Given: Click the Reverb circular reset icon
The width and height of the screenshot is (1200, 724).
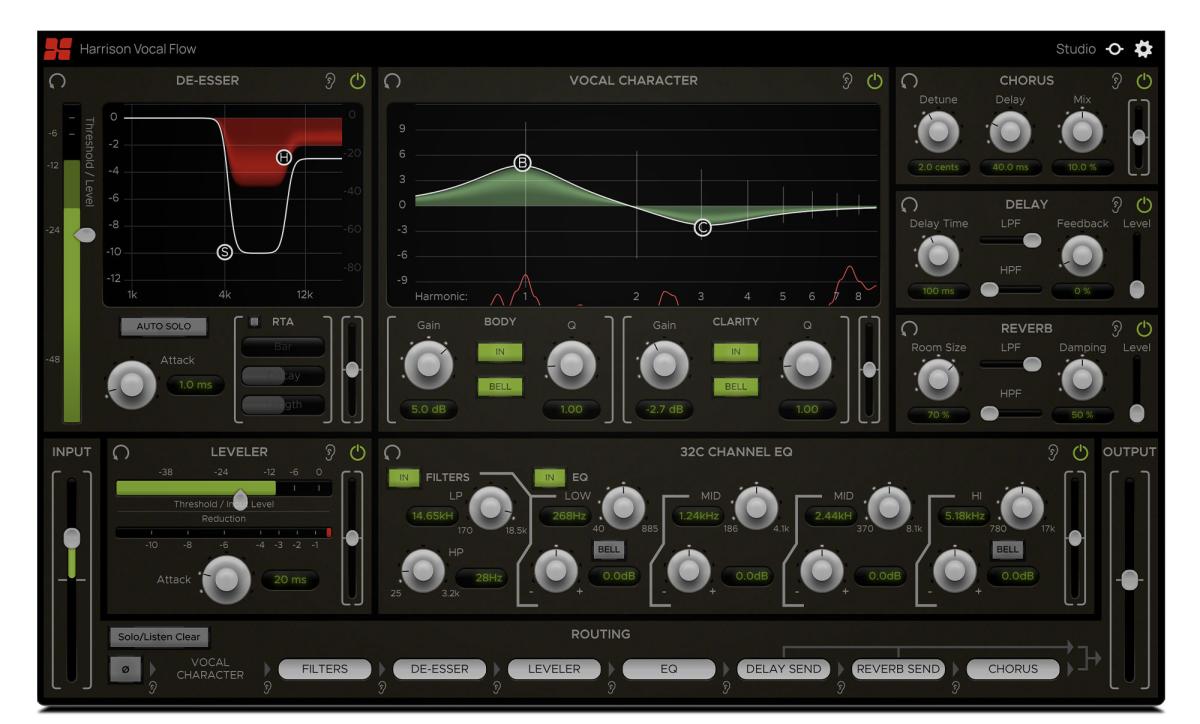Looking at the screenshot, I should (909, 328).
